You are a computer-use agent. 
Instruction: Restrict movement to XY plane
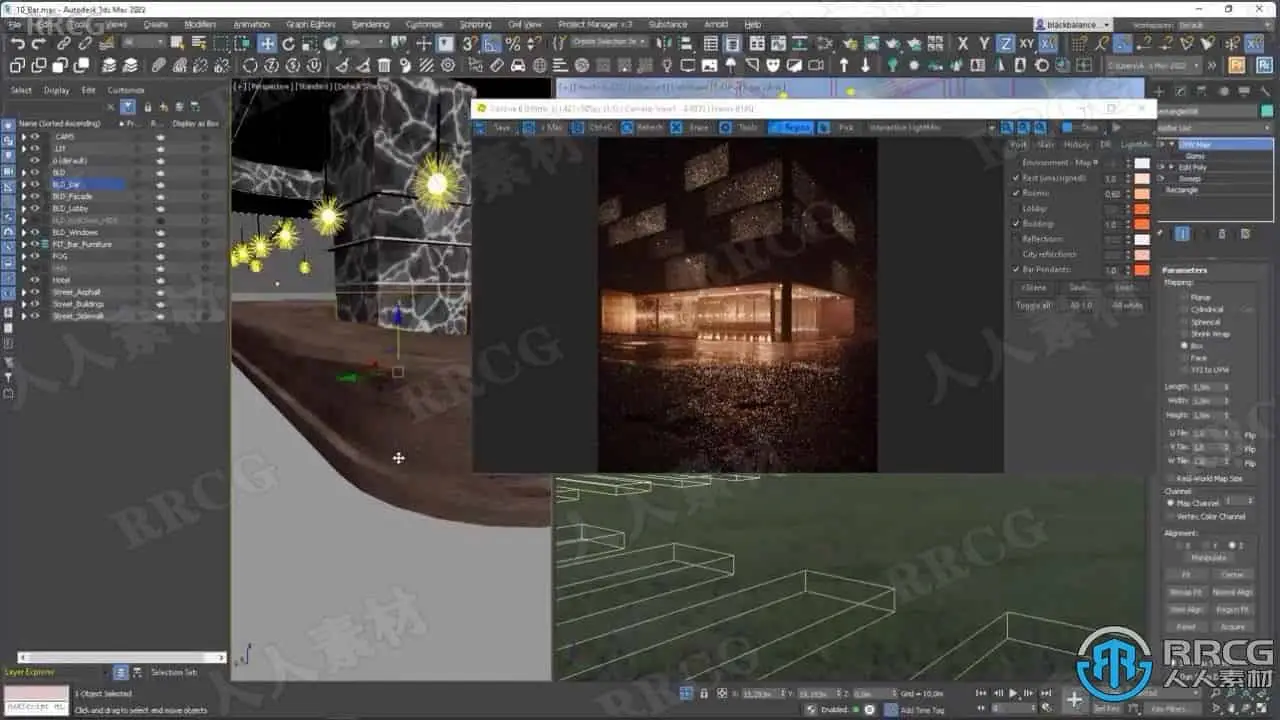1026,43
